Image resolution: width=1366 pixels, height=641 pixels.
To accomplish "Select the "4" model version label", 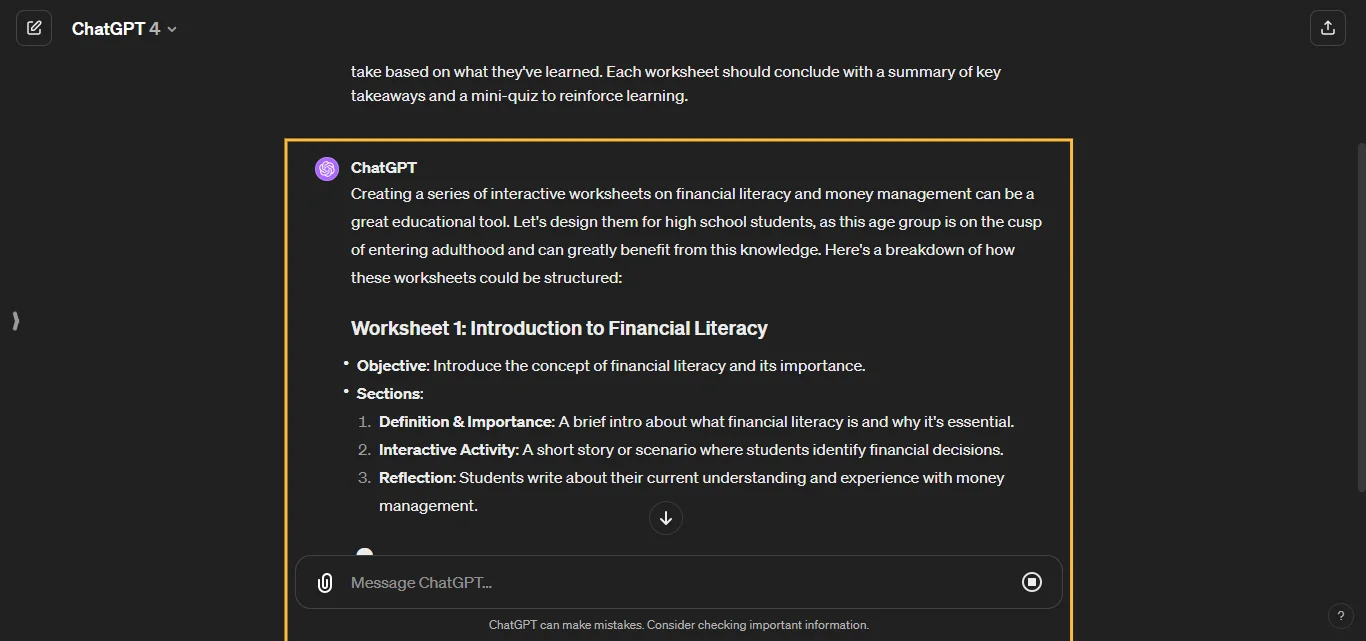I will tap(156, 28).
